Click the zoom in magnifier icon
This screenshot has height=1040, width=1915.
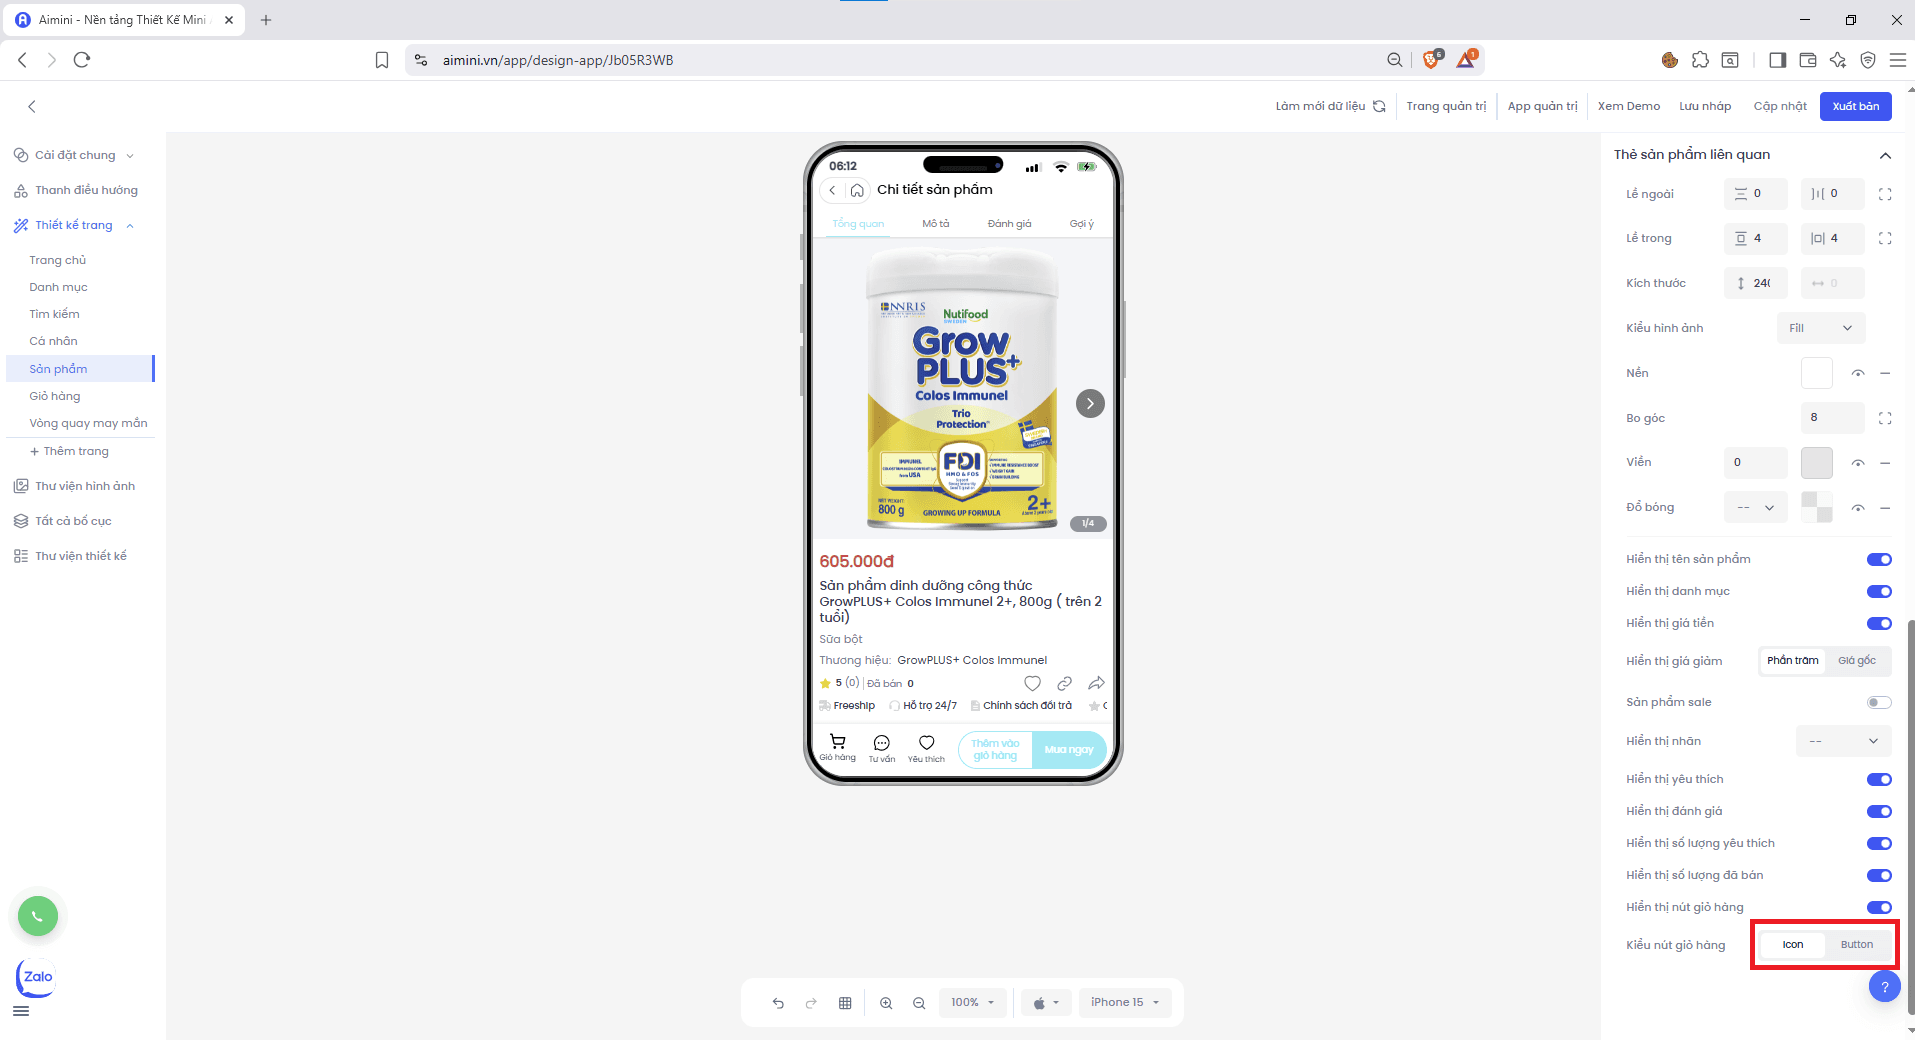886,1003
